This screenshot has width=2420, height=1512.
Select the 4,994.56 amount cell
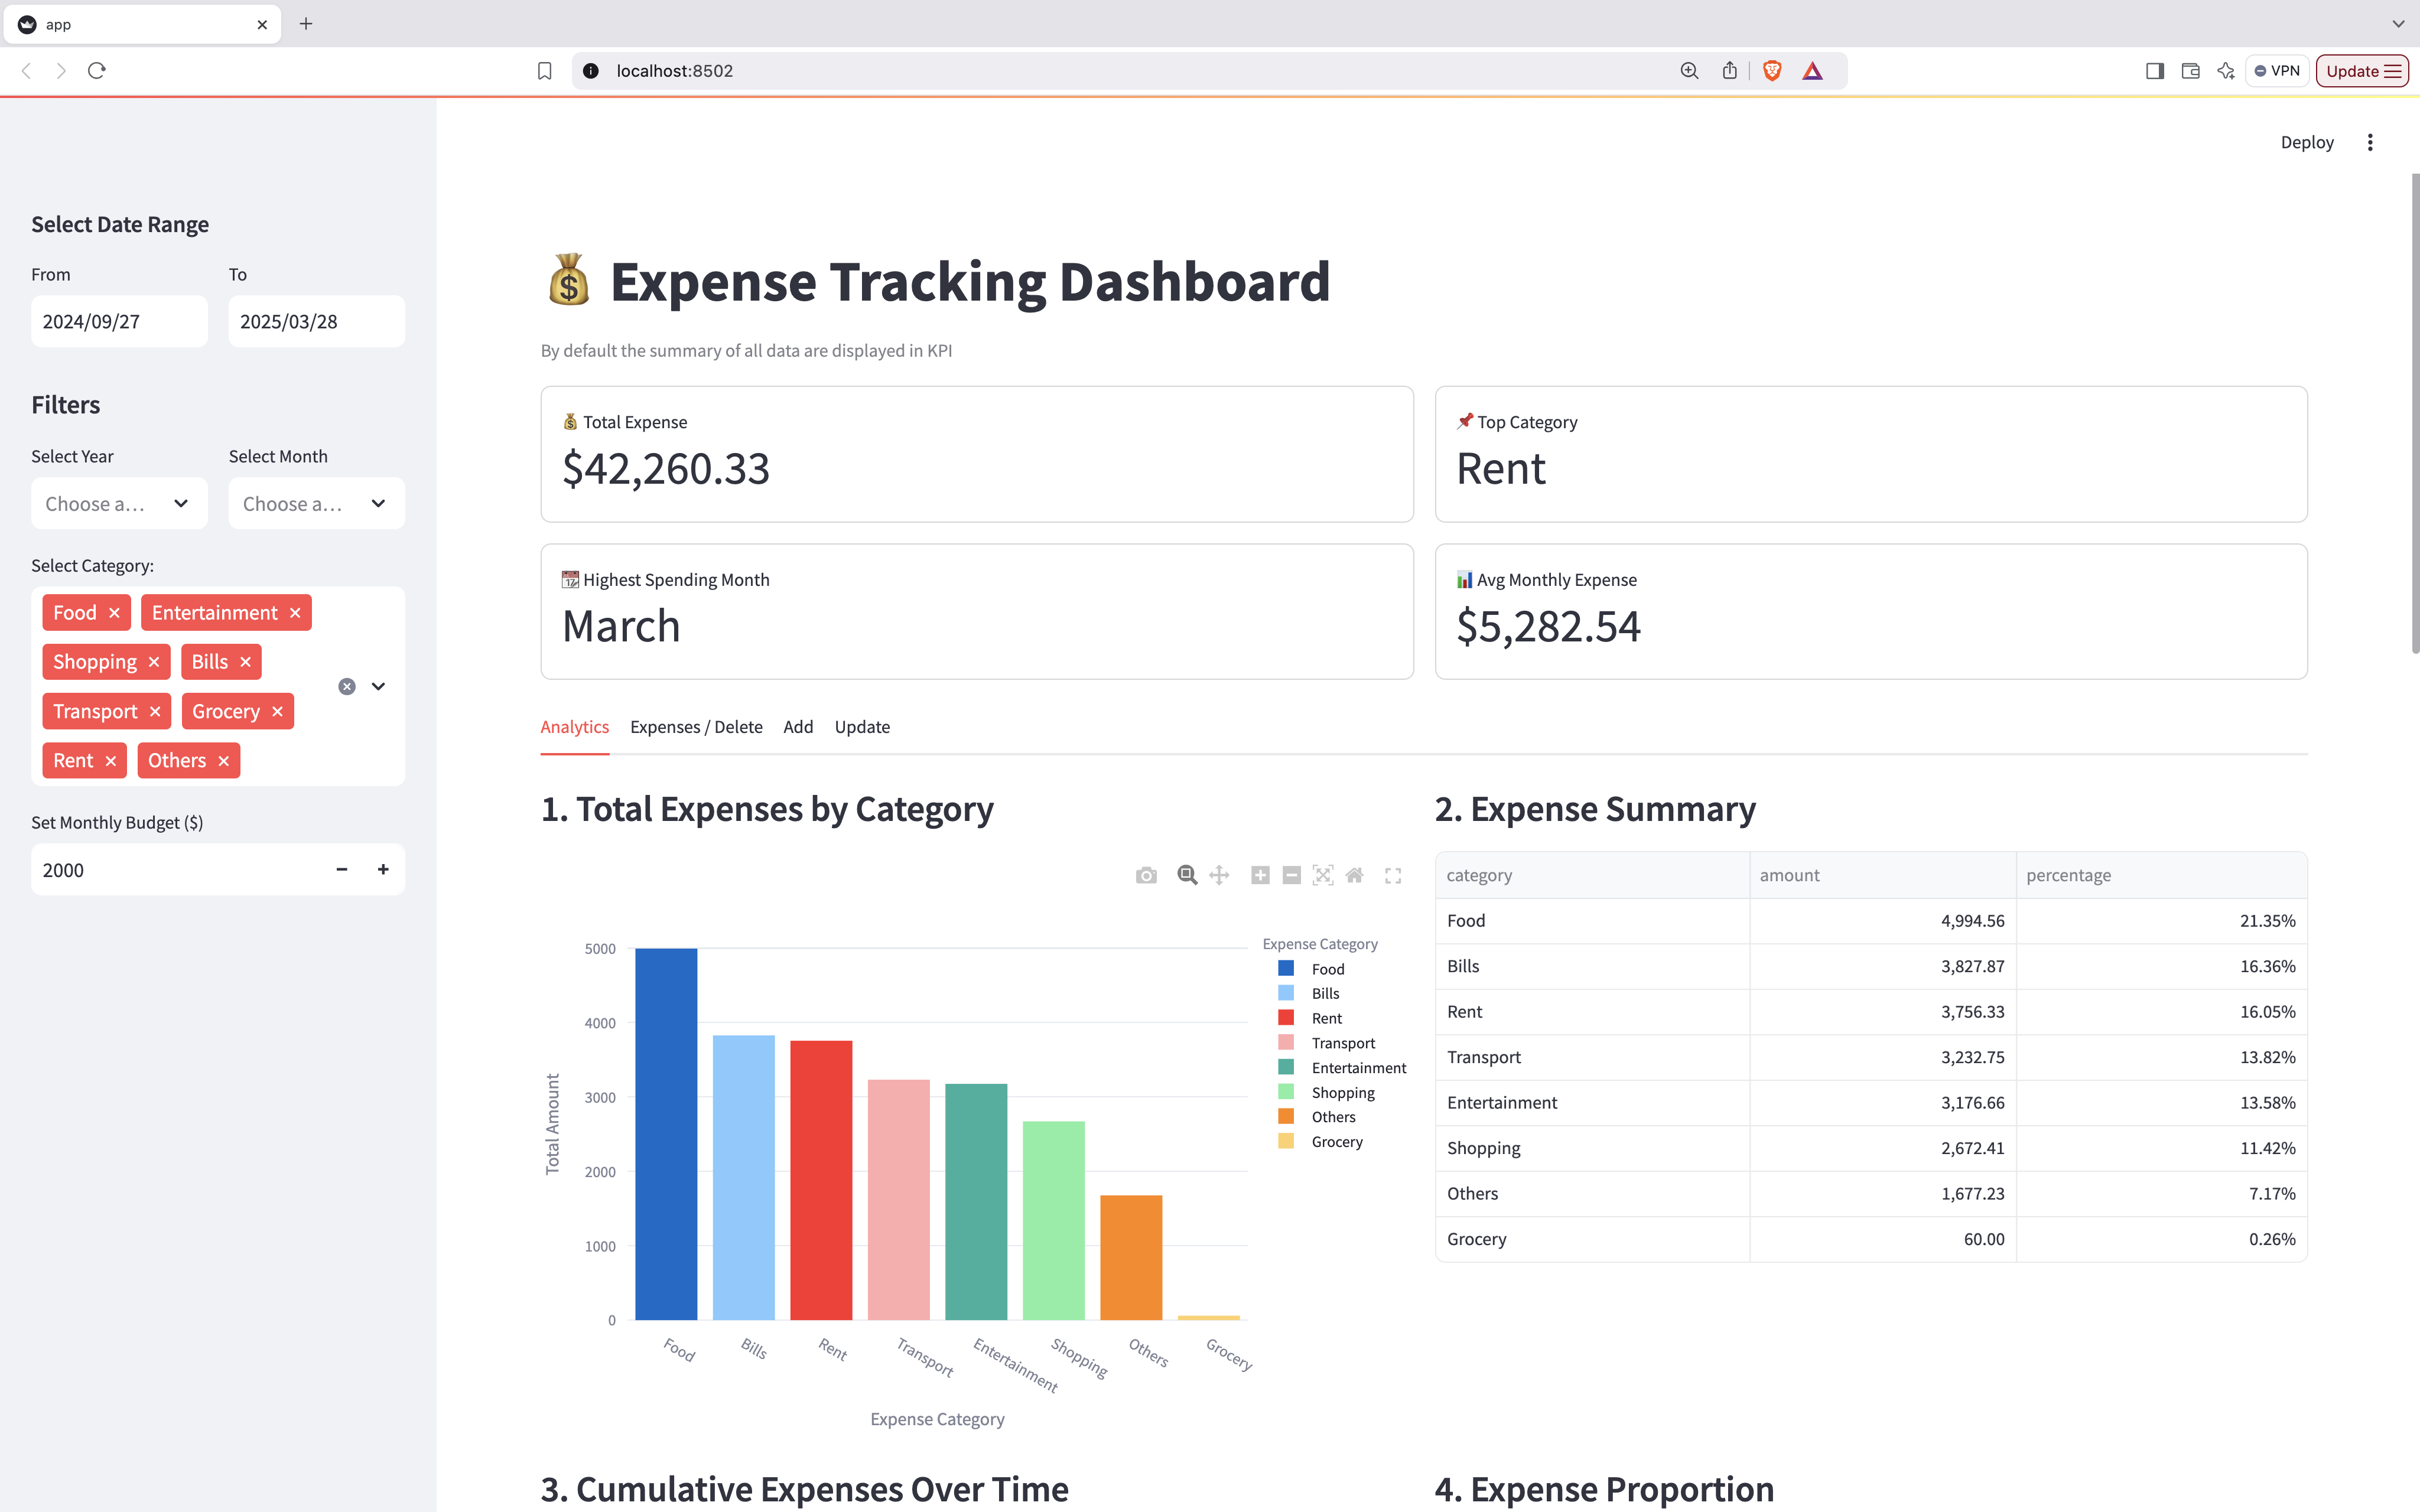pyautogui.click(x=1883, y=921)
